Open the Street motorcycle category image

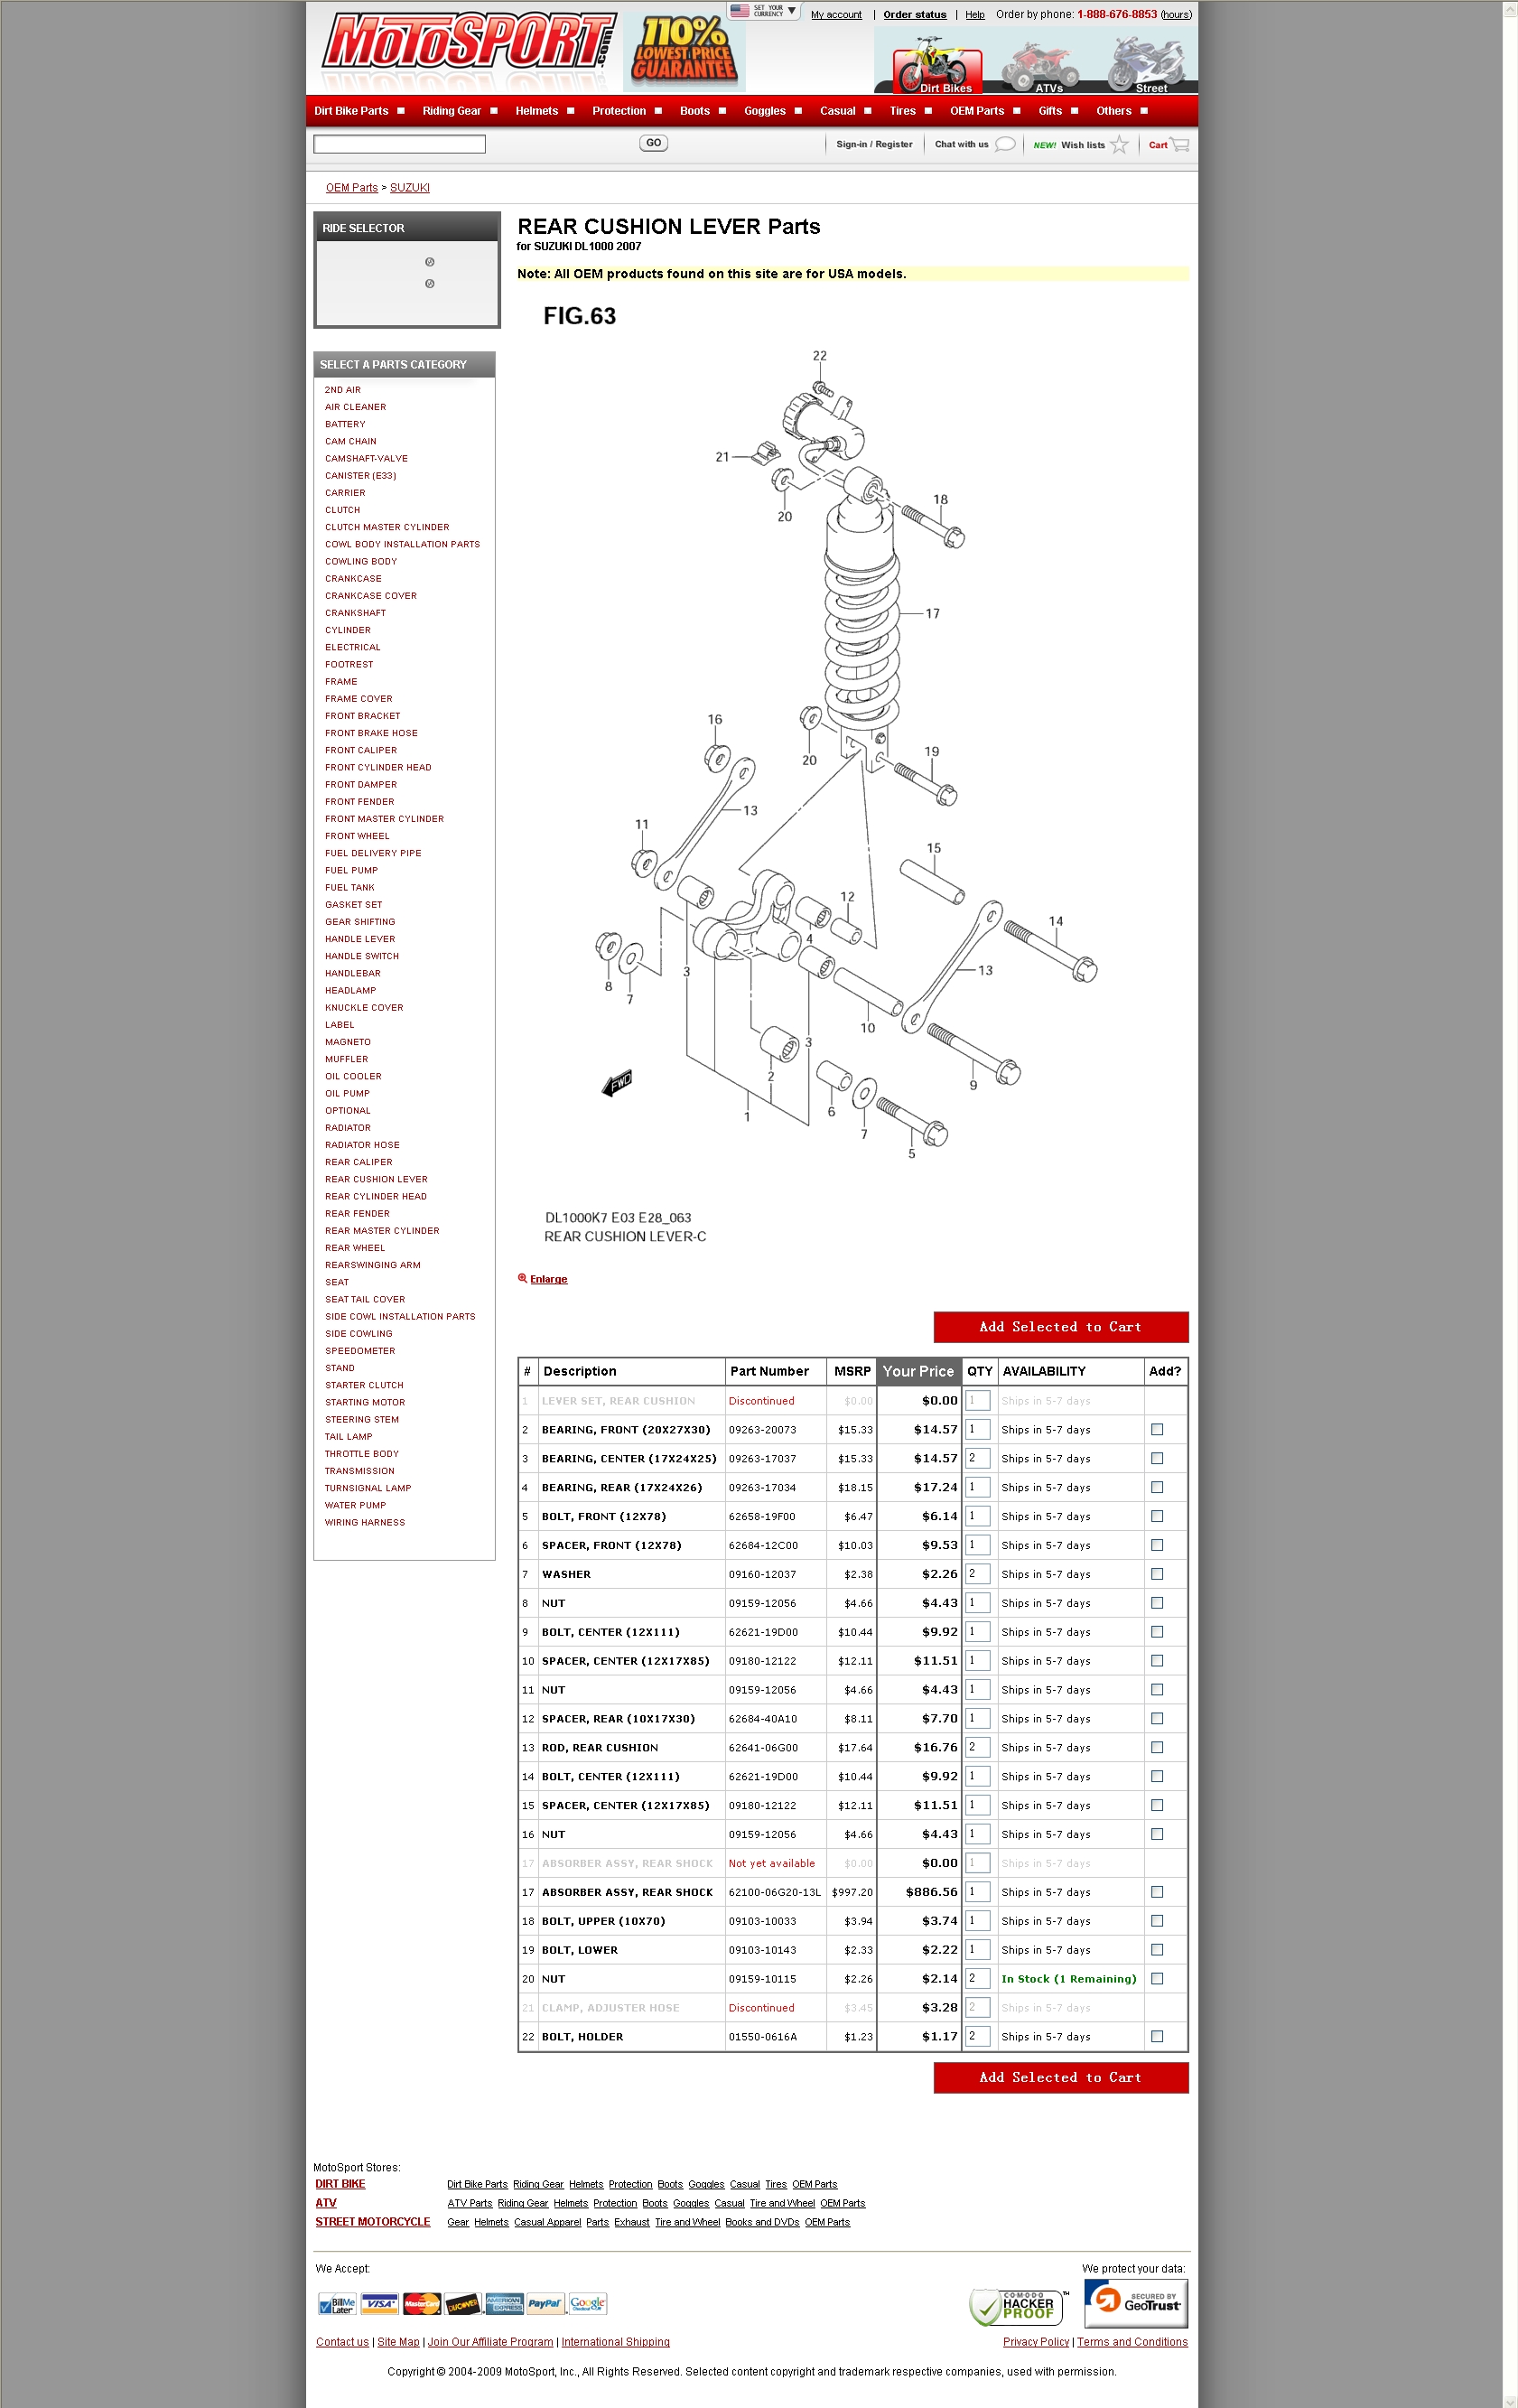1148,63
